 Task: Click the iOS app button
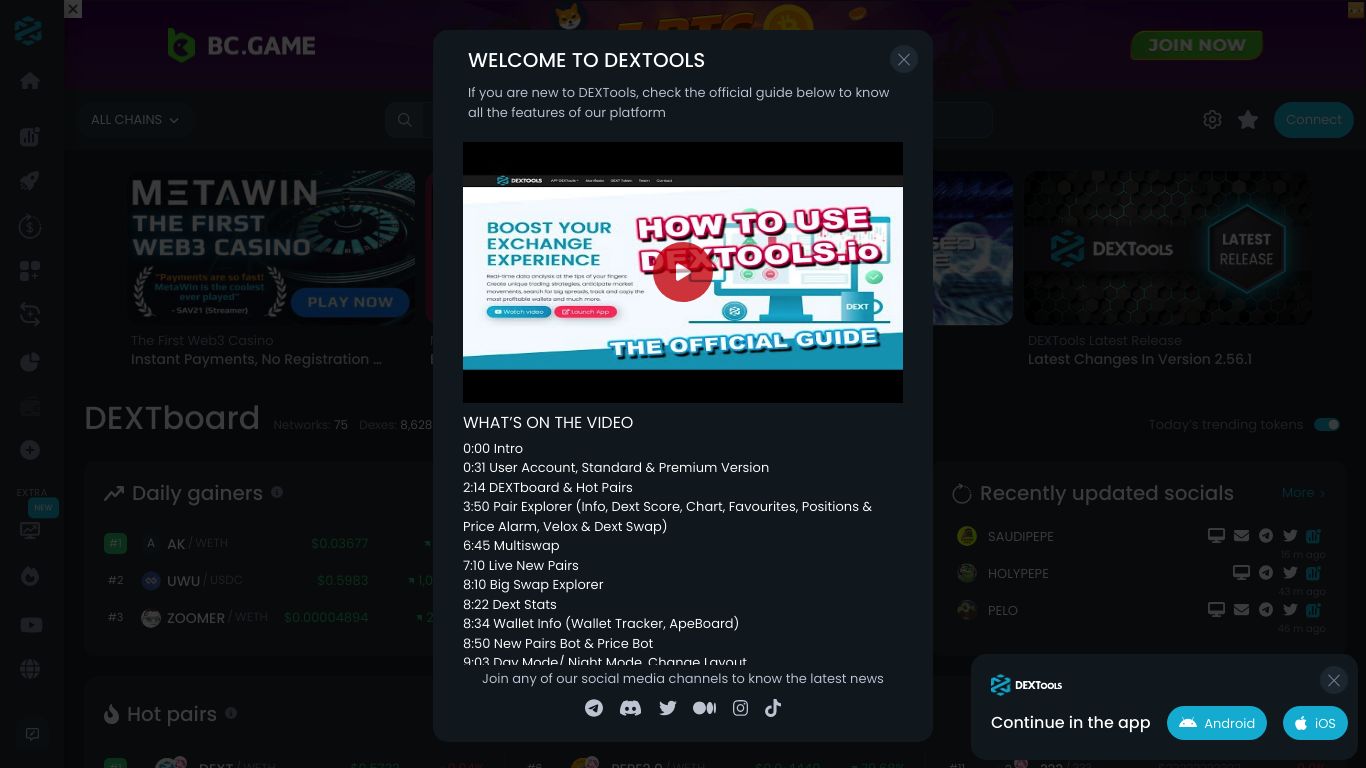1315,723
